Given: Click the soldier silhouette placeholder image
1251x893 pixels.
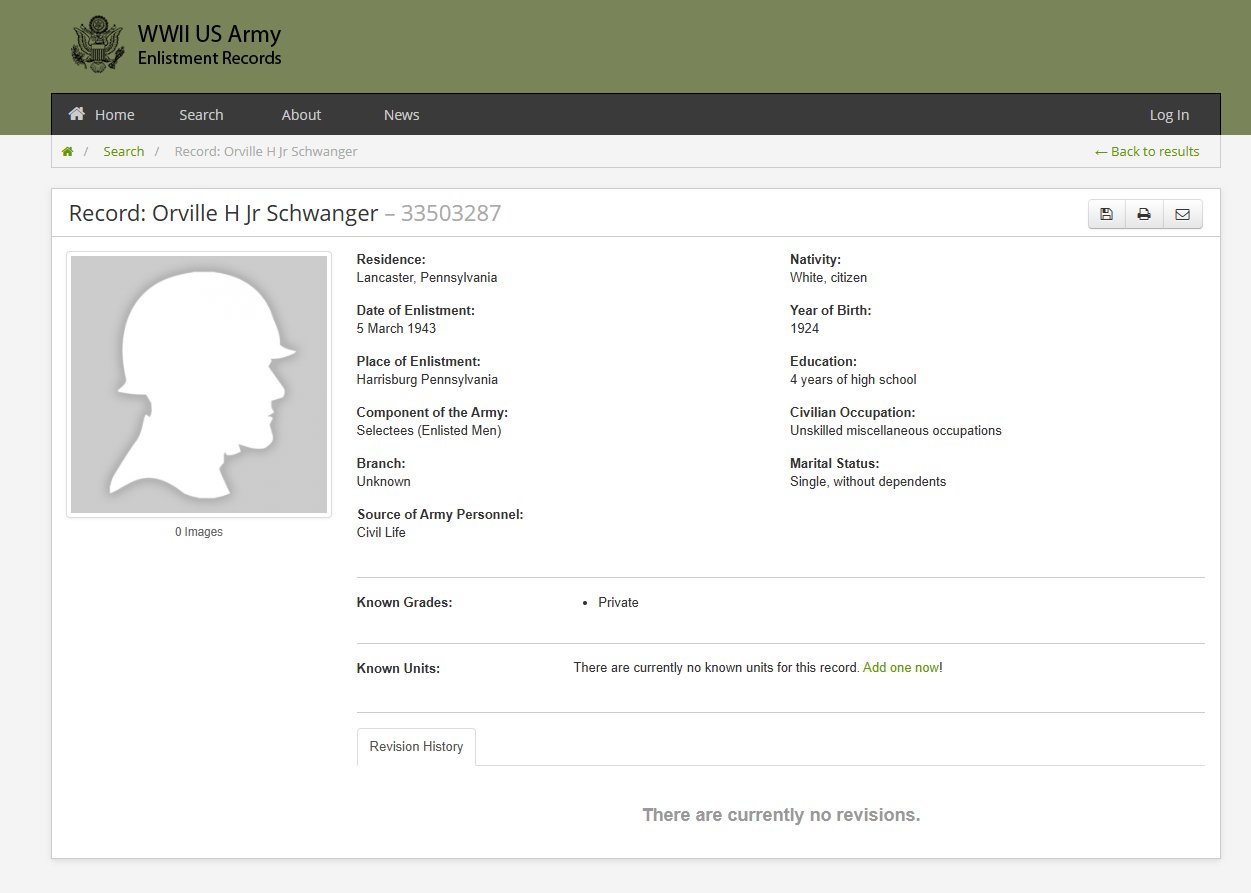Looking at the screenshot, I should tap(198, 383).
